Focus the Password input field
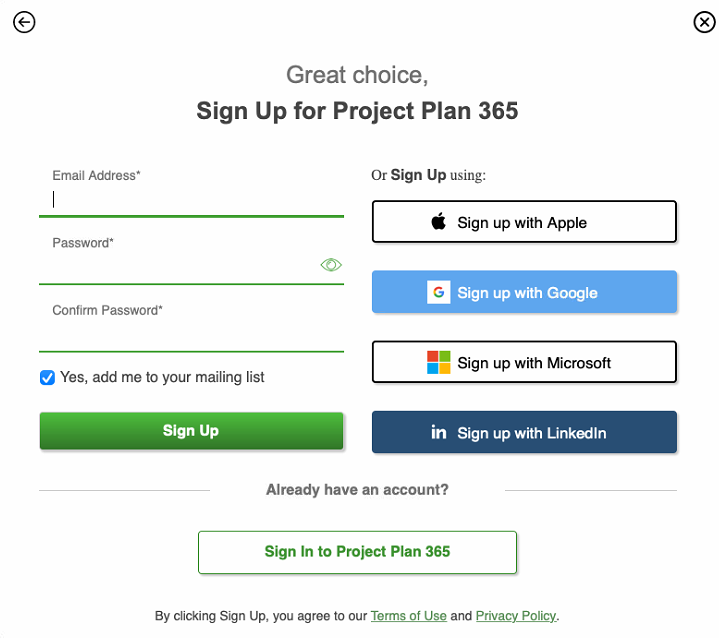Image resolution: width=719 pixels, height=638 pixels. point(179,266)
